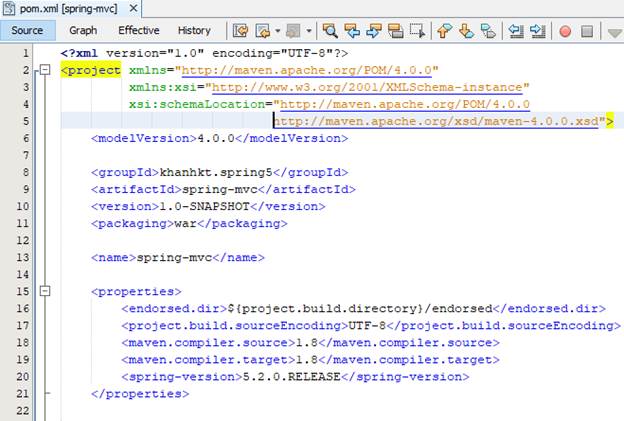The width and height of the screenshot is (624, 421).
Task: Go to Previous Bookmark icon
Action: (x=445, y=31)
